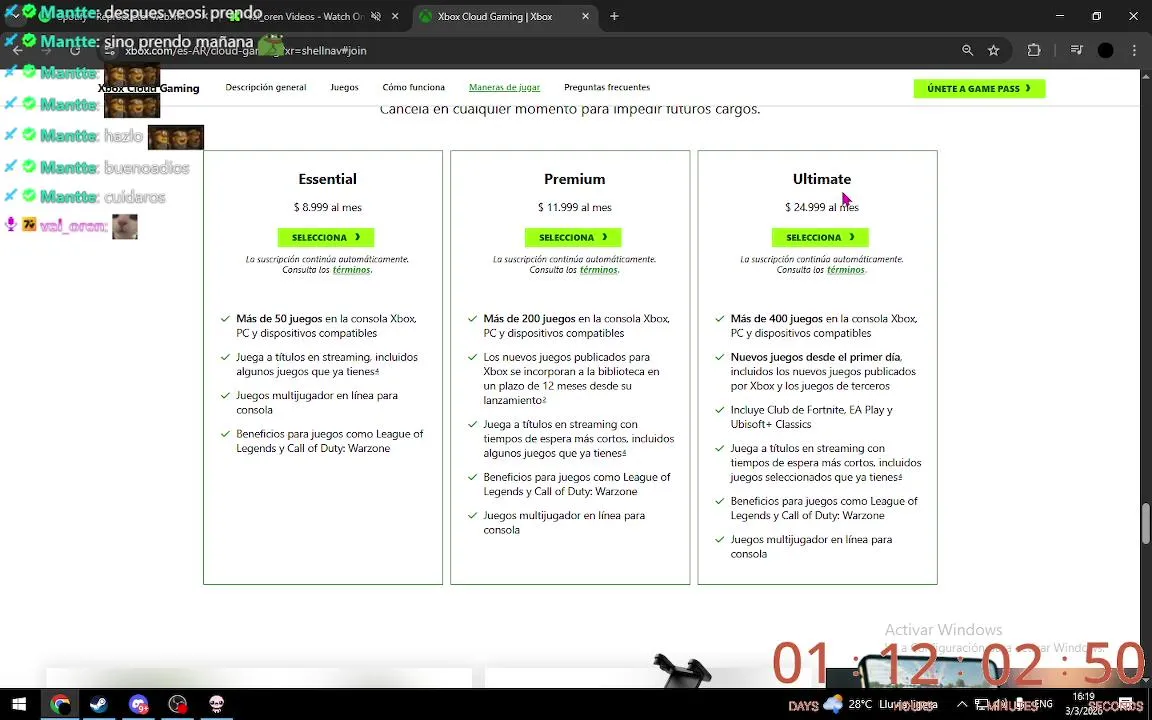This screenshot has height=720, width=1152.
Task: Click the weather 28°C widget in taskbar
Action: click(878, 705)
